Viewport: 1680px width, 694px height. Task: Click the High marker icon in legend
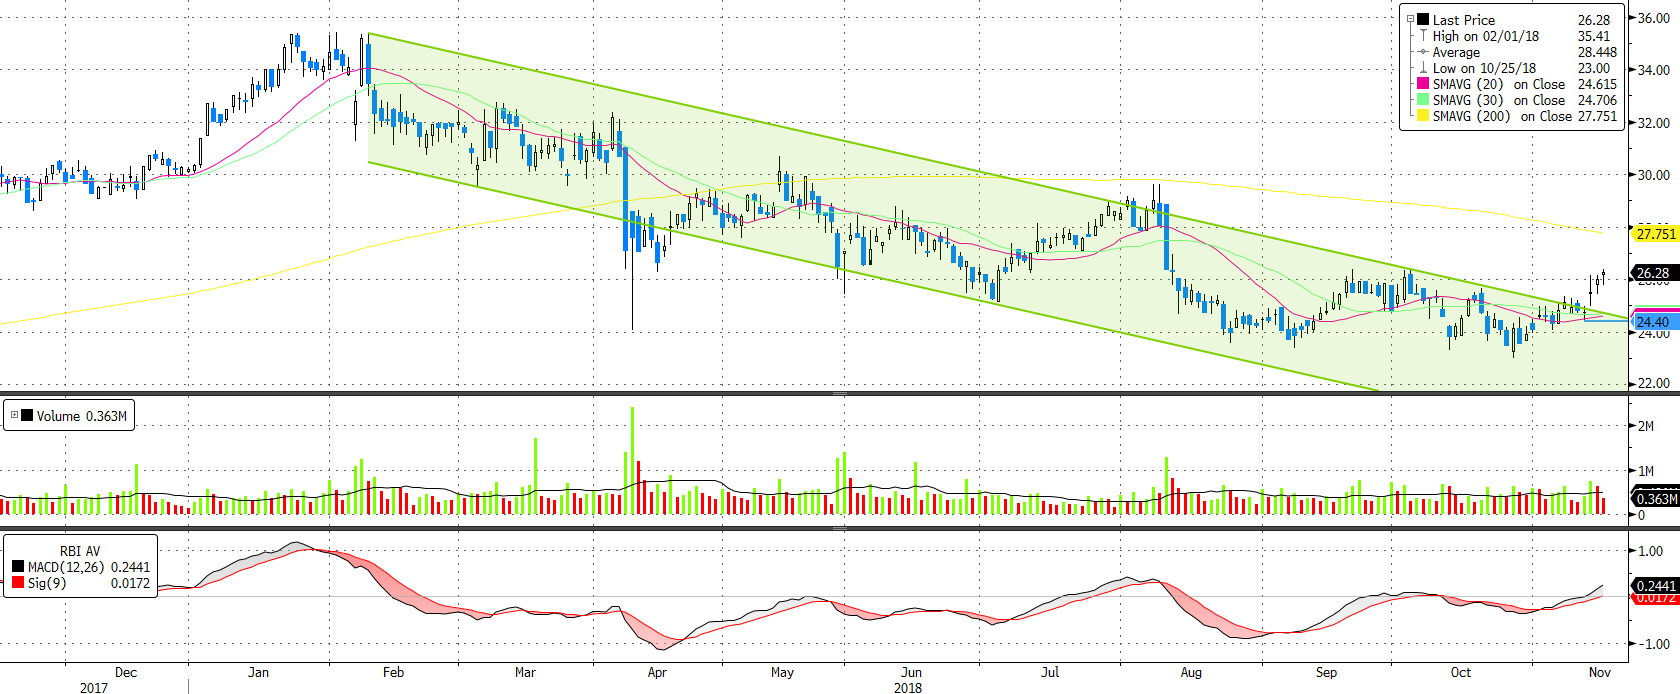[x=1423, y=36]
